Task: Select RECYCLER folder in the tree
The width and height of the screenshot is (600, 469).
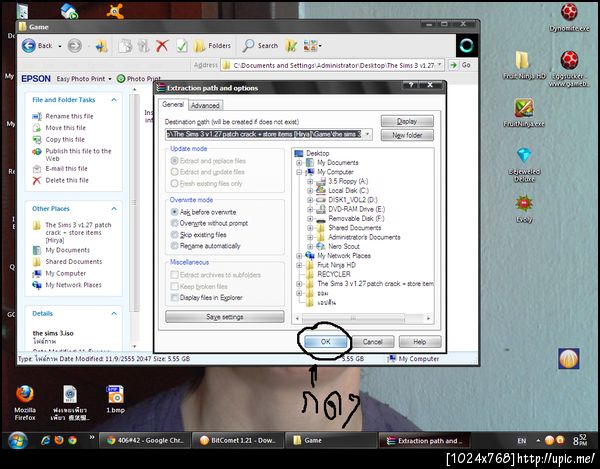Action: coord(334,274)
